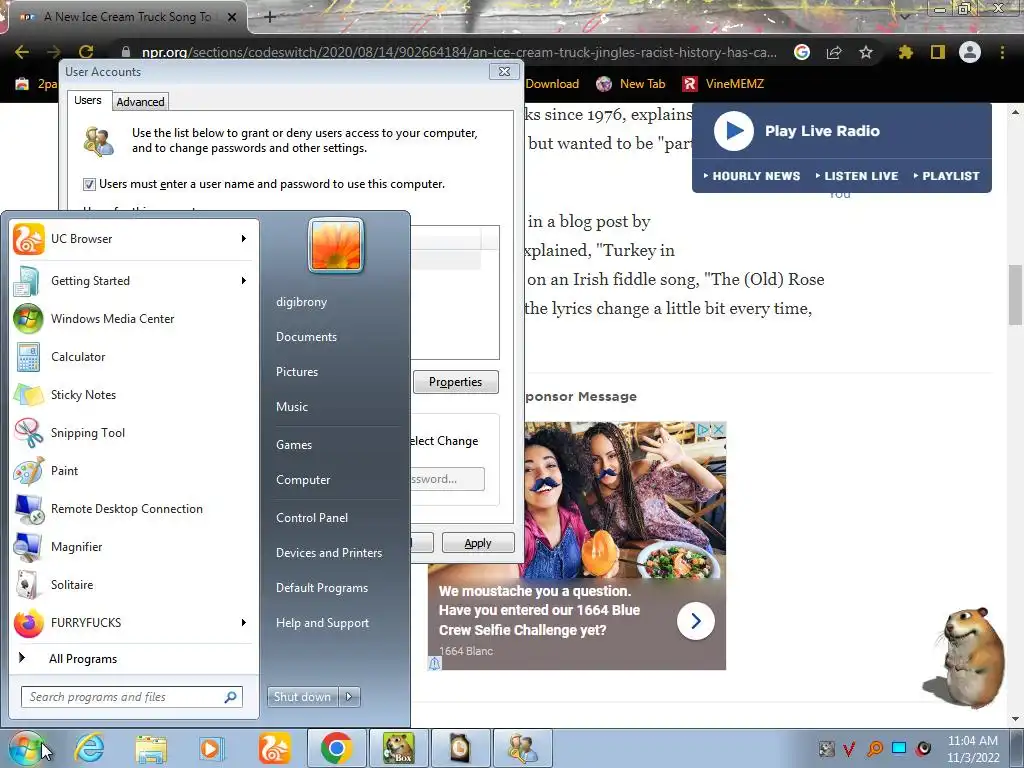Open the Chrome extensions puzzle icon
1024x768 pixels.
click(x=906, y=52)
